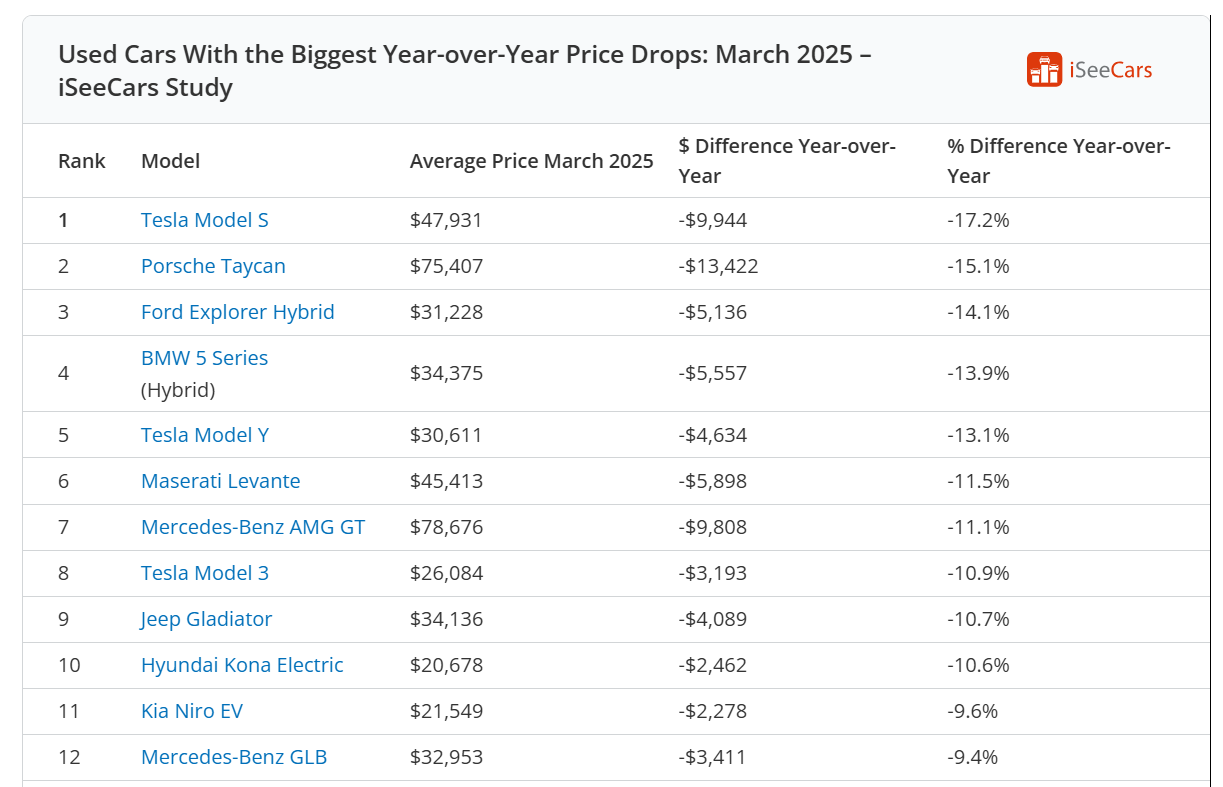Screen dimensions: 1223x787
Task: Click the iSeeCars logo icon
Action: tap(1044, 70)
